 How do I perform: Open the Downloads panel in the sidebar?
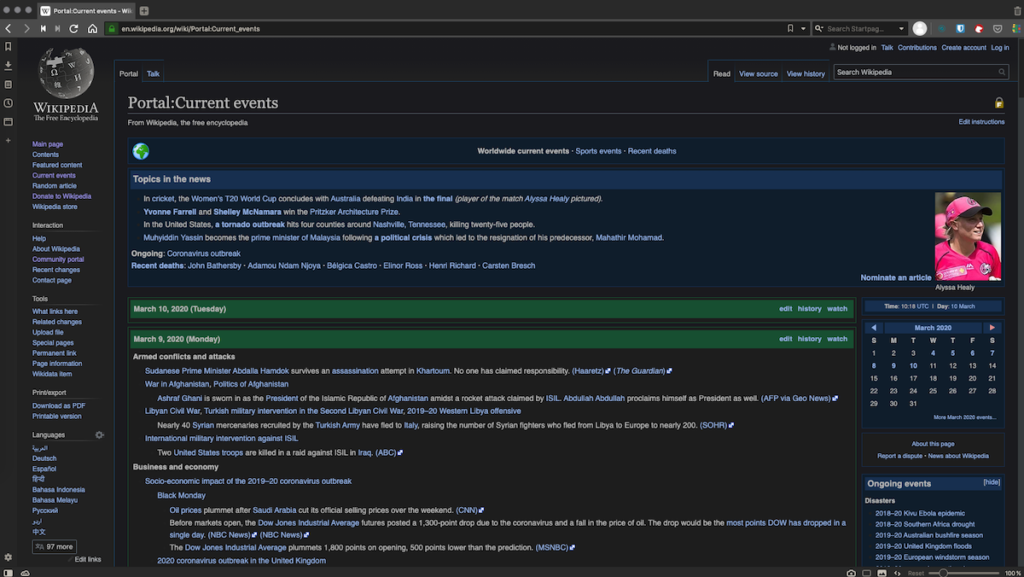click(8, 65)
